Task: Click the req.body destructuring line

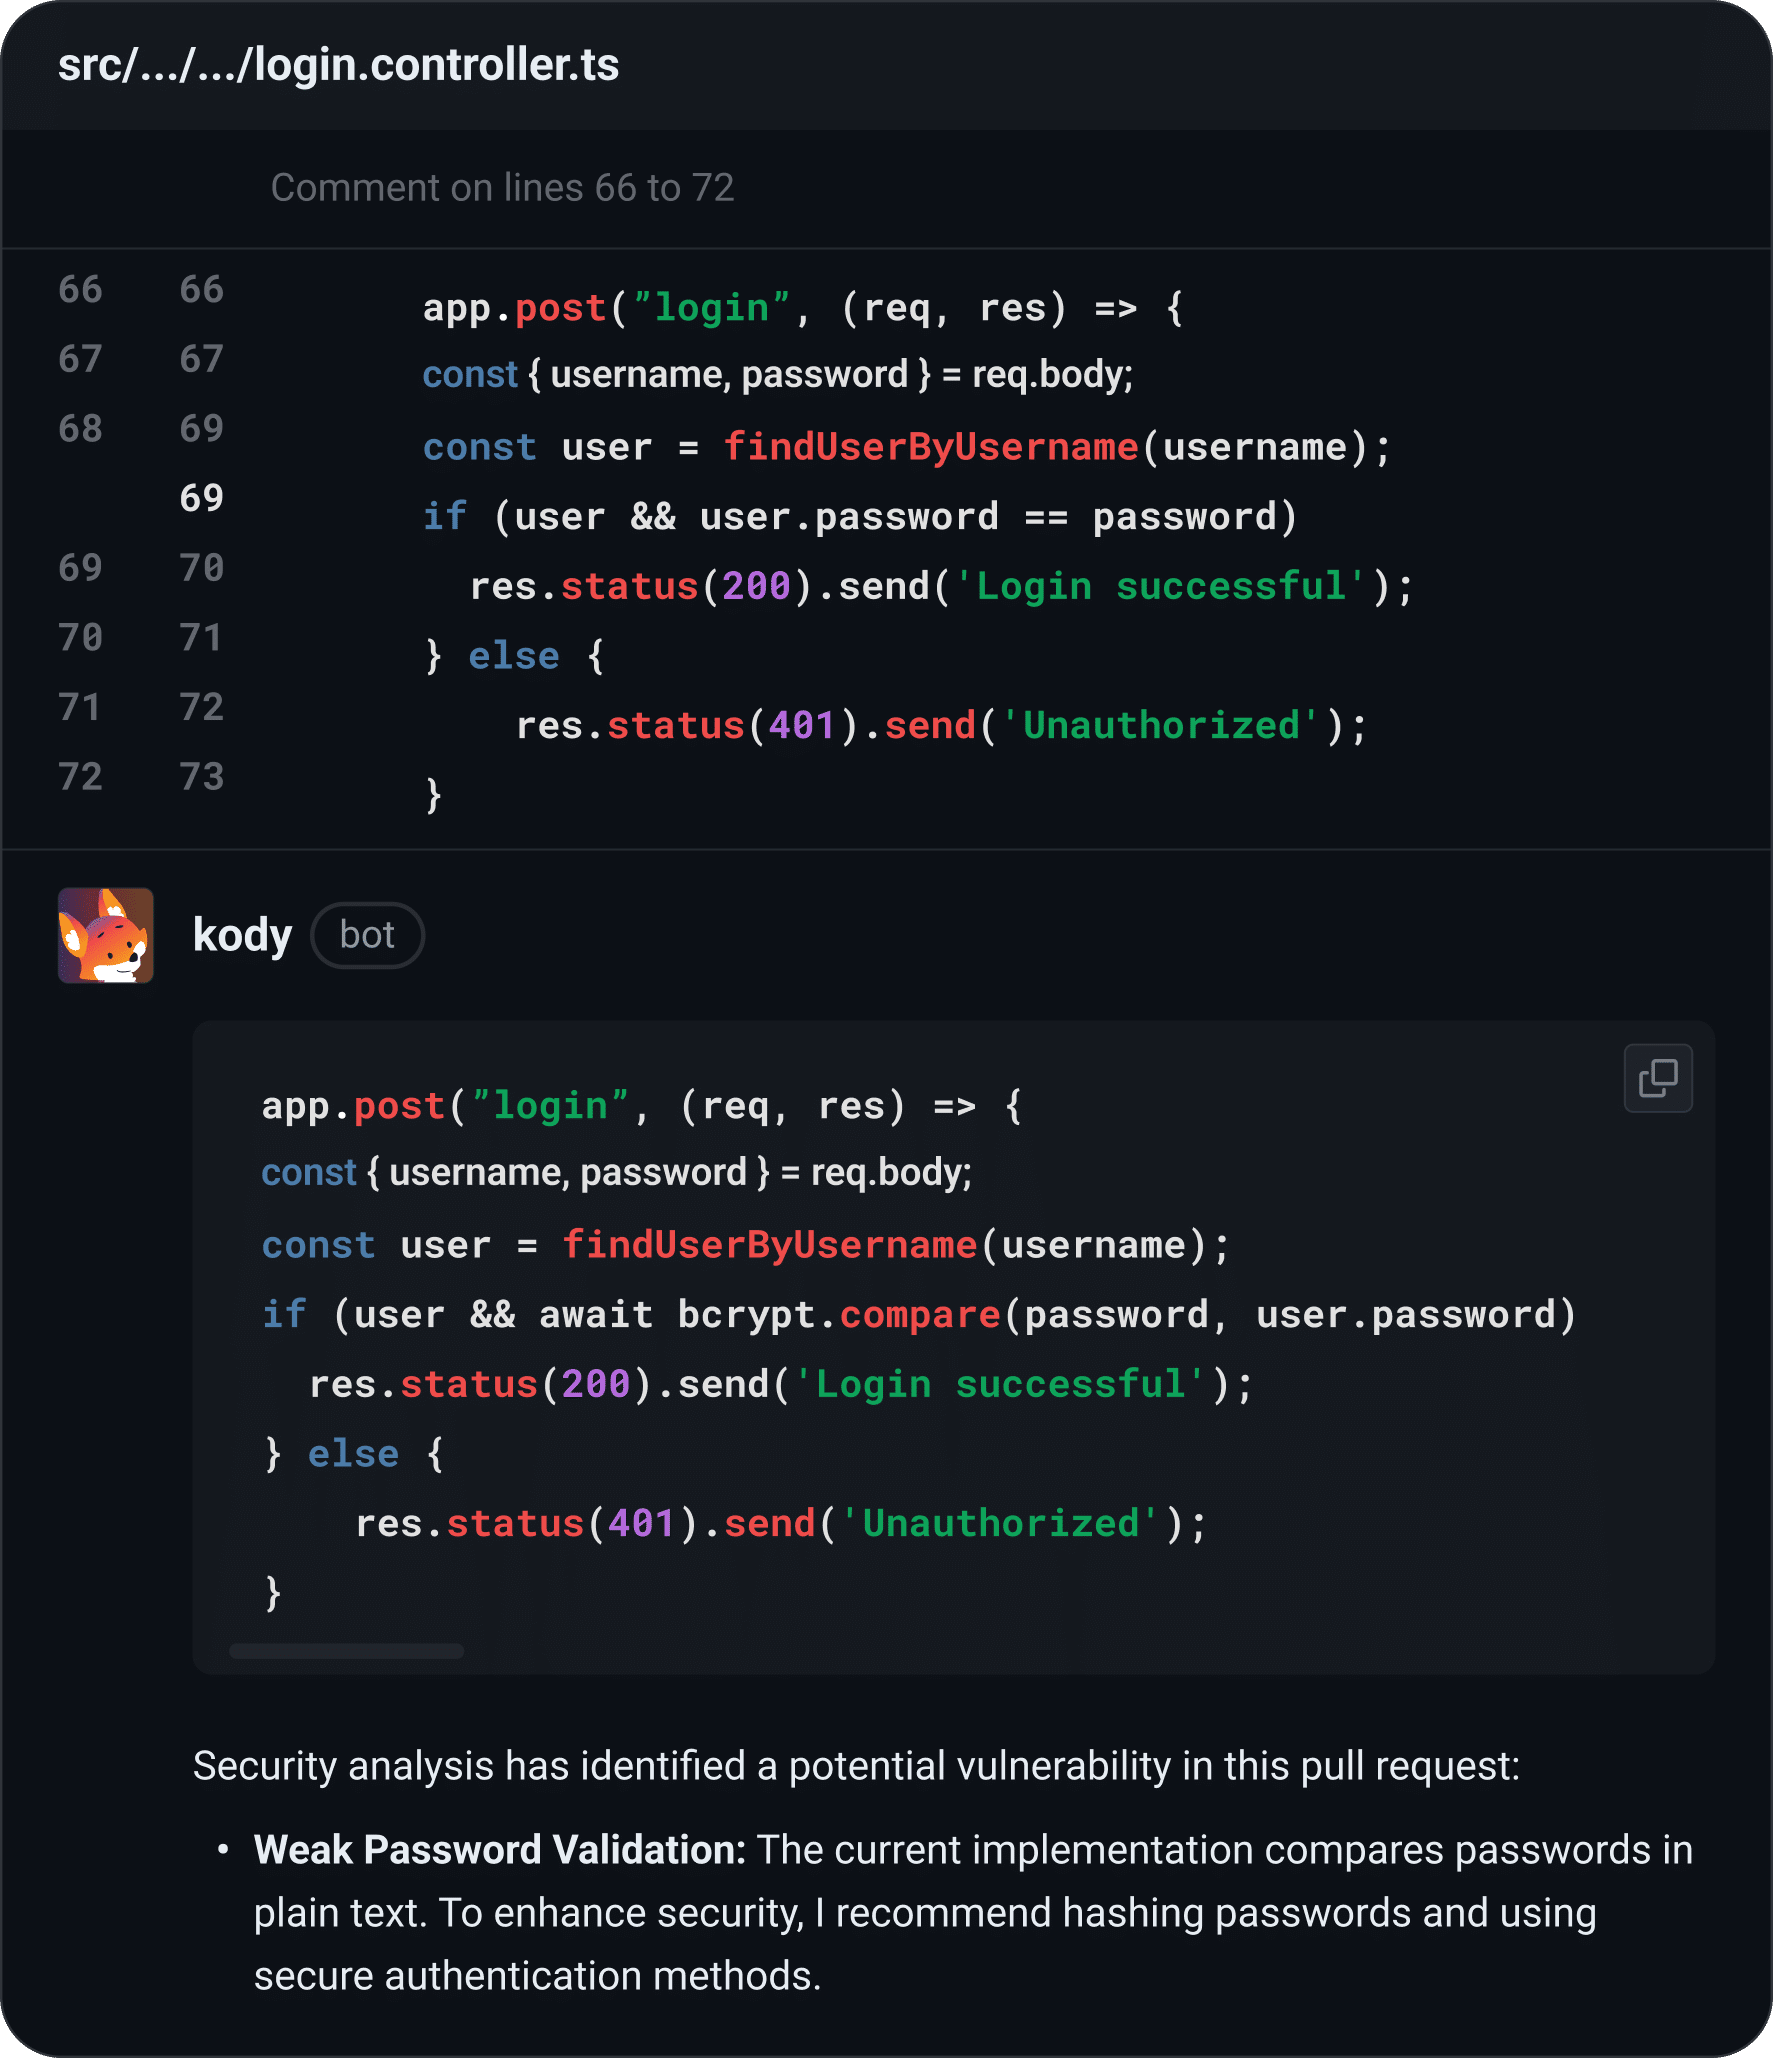Action: [777, 374]
